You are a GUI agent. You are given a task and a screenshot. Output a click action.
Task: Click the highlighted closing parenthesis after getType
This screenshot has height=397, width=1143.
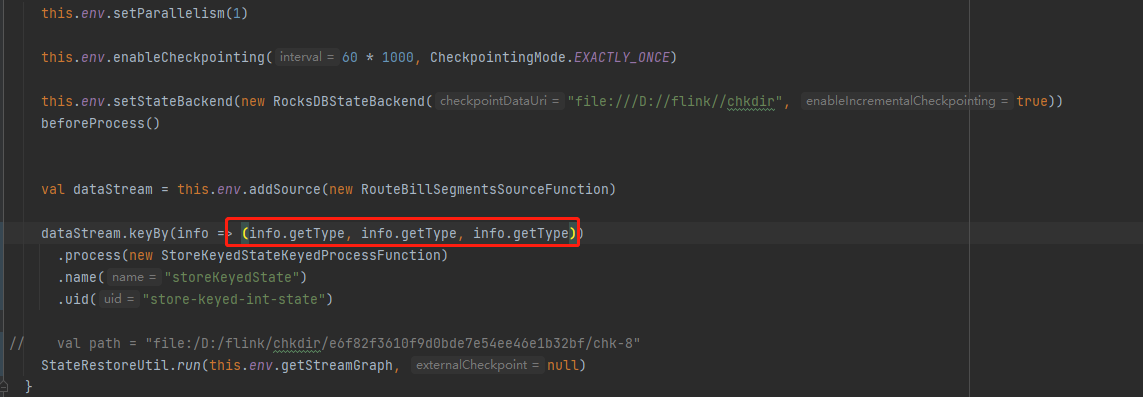coord(572,233)
